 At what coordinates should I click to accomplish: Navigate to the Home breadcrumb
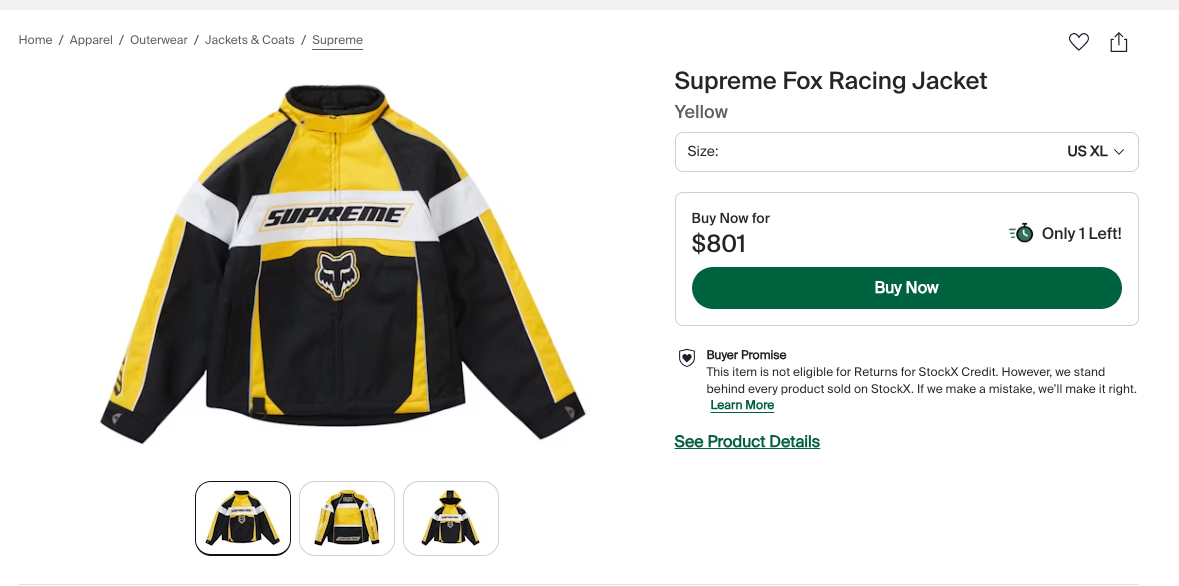[35, 40]
